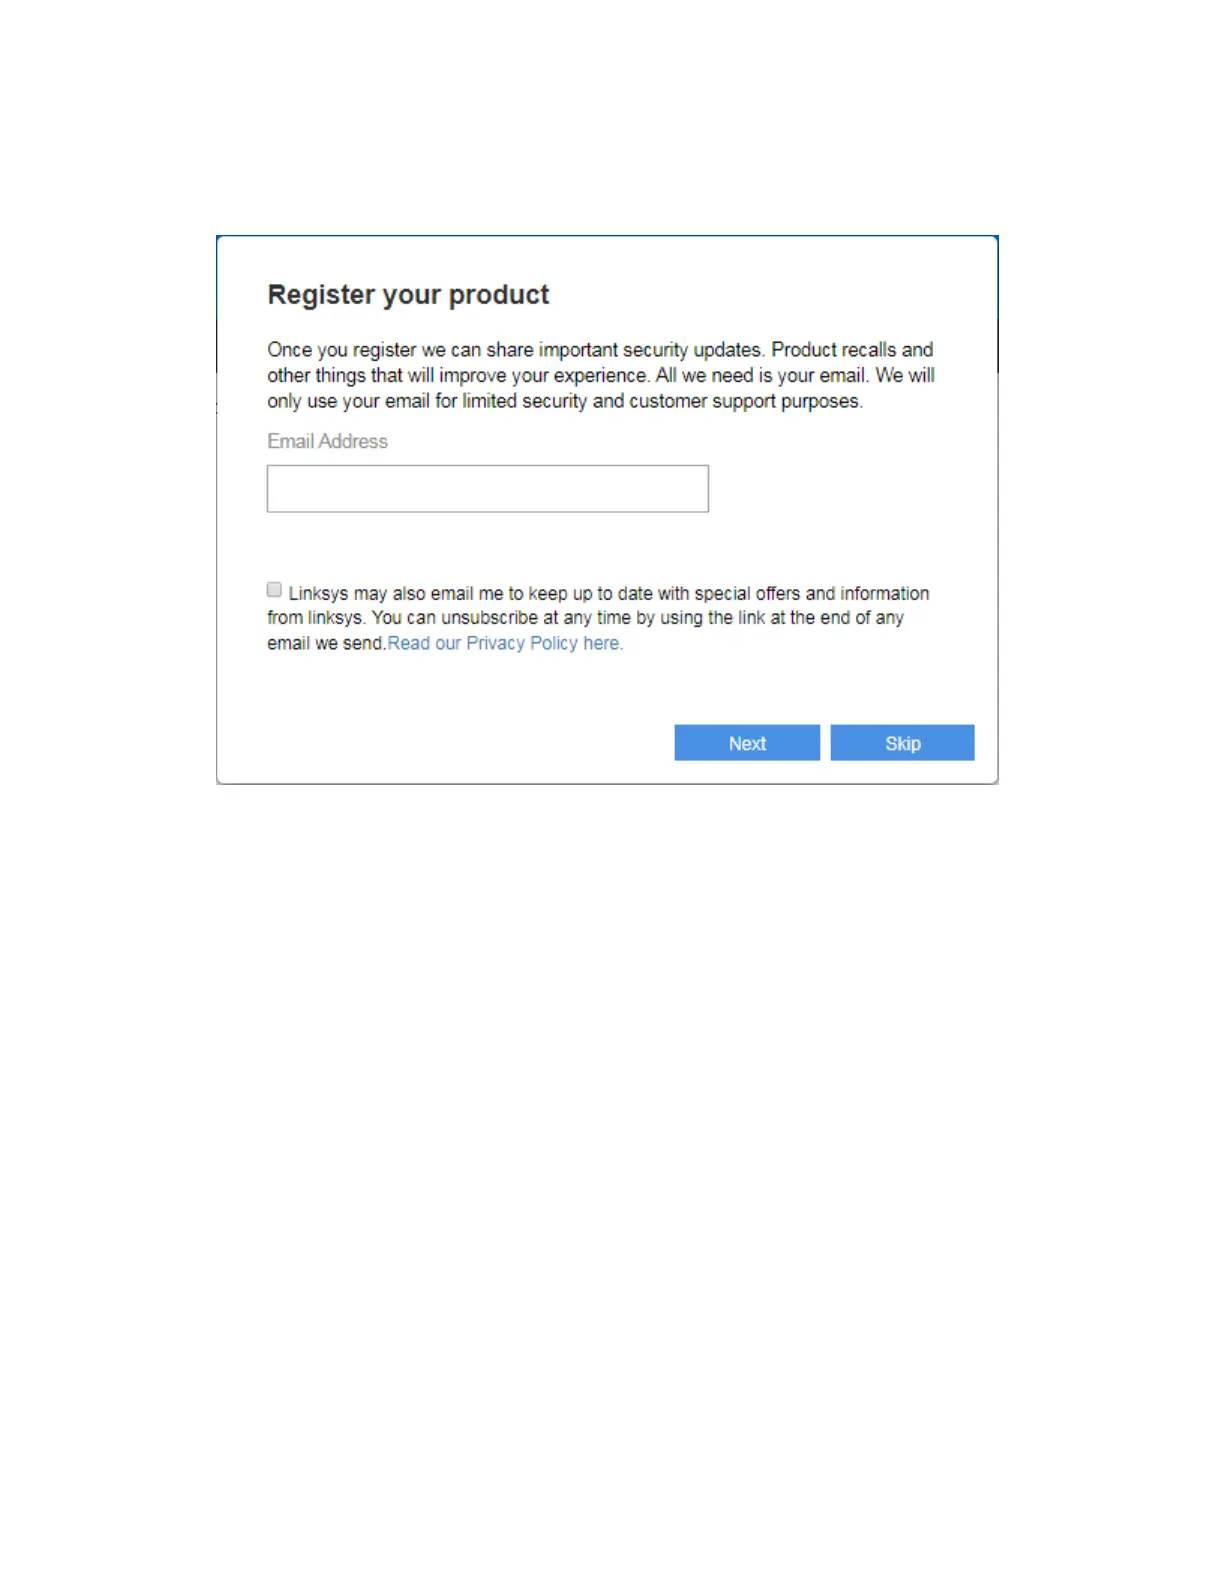Click the paragraph about important security updates
1224x1584 pixels.
pyautogui.click(x=601, y=375)
